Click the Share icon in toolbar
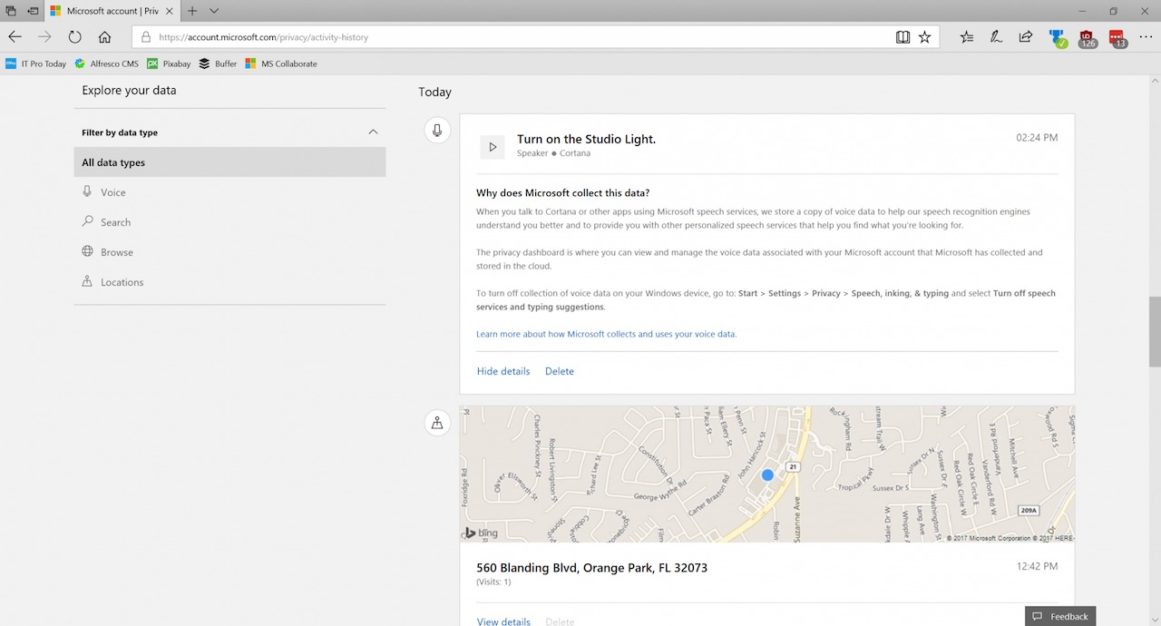1161x626 pixels. coord(1026,37)
